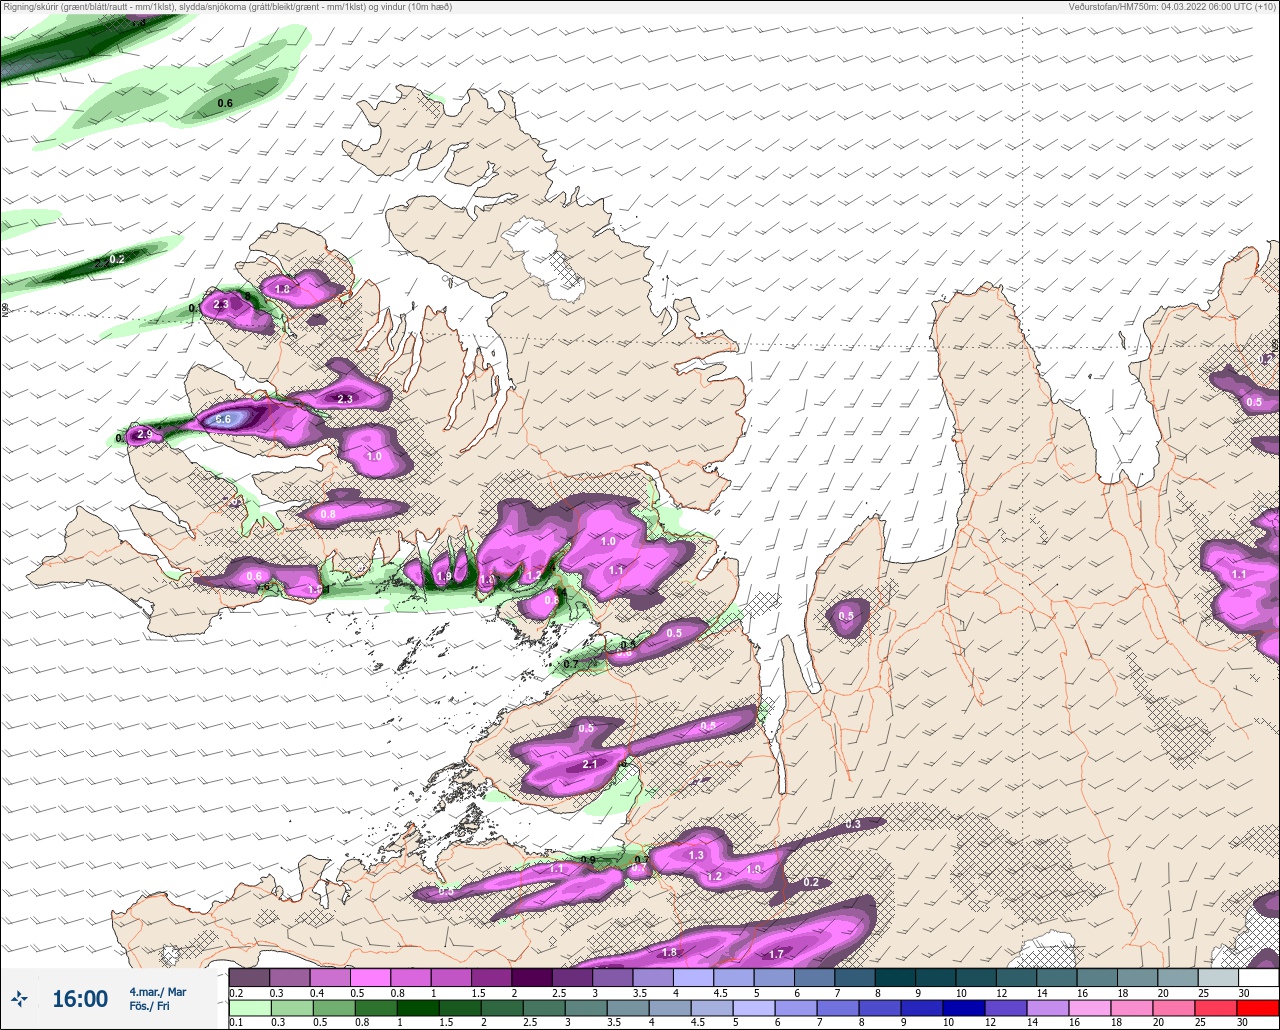The image size is (1280, 1030).
Task: Click the 5.6 precipitation value on the map
Action: pyautogui.click(x=223, y=420)
